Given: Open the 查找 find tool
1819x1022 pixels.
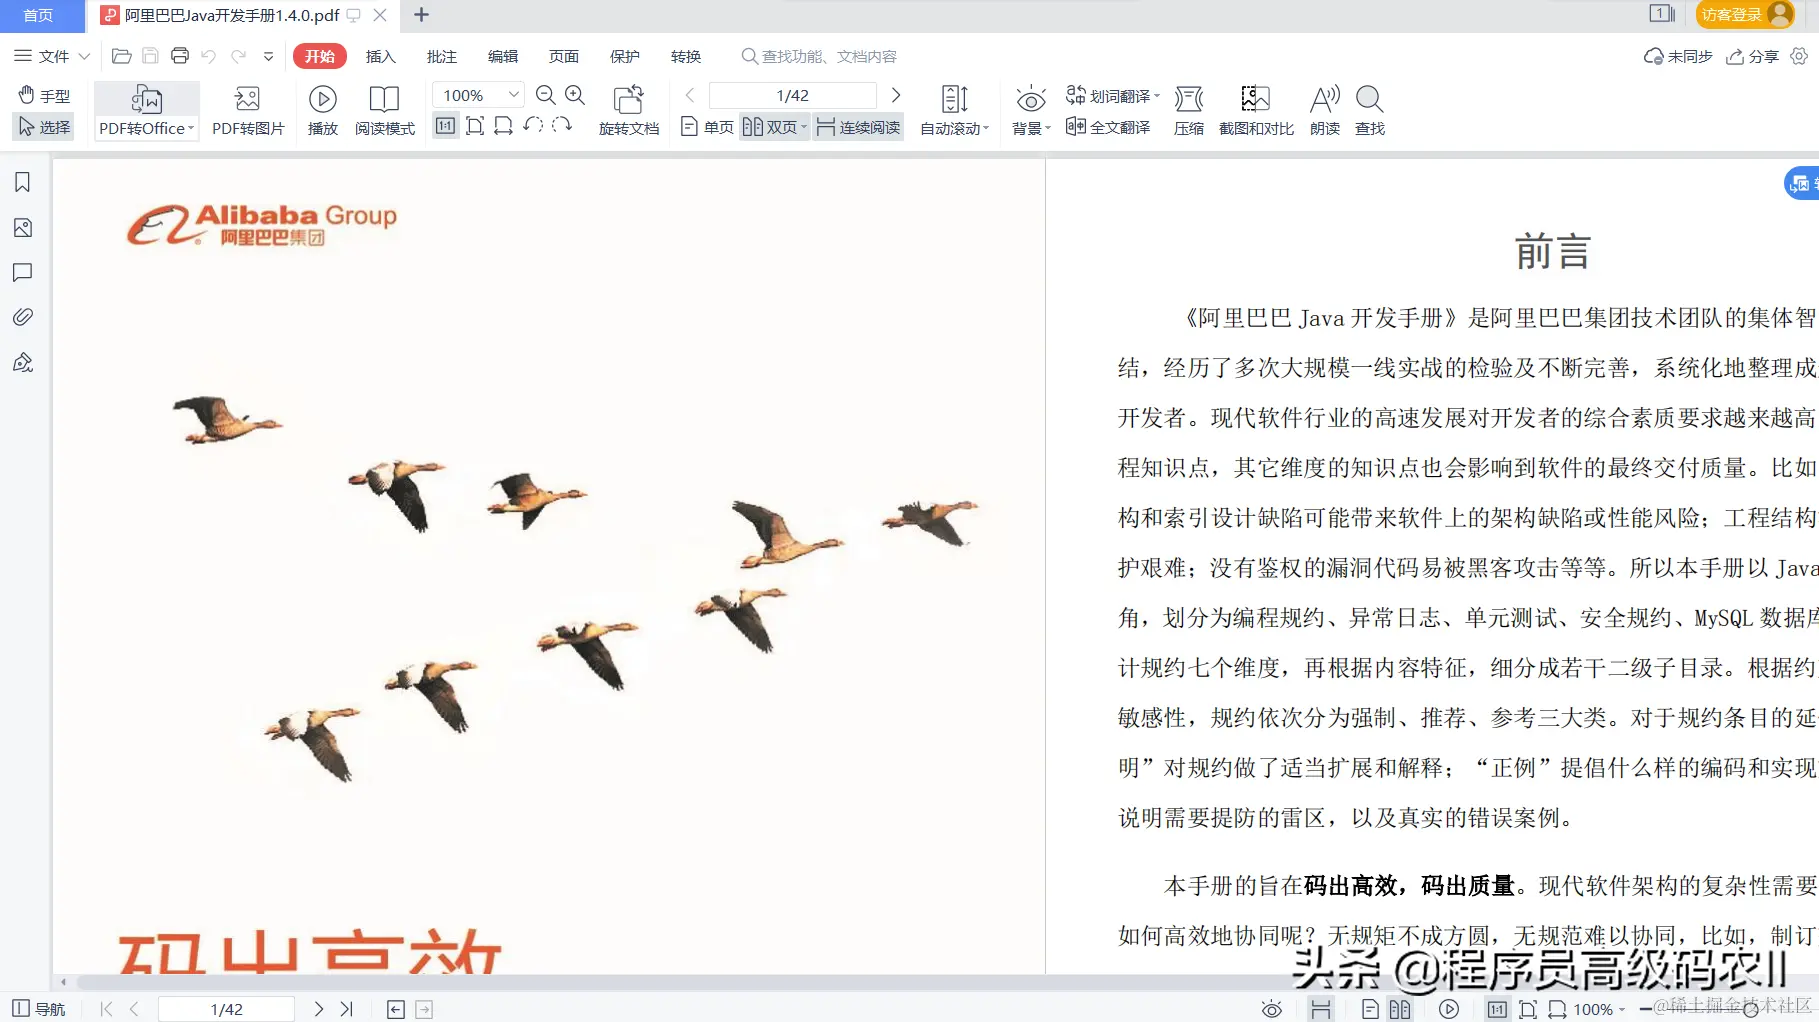Looking at the screenshot, I should pos(1369,108).
